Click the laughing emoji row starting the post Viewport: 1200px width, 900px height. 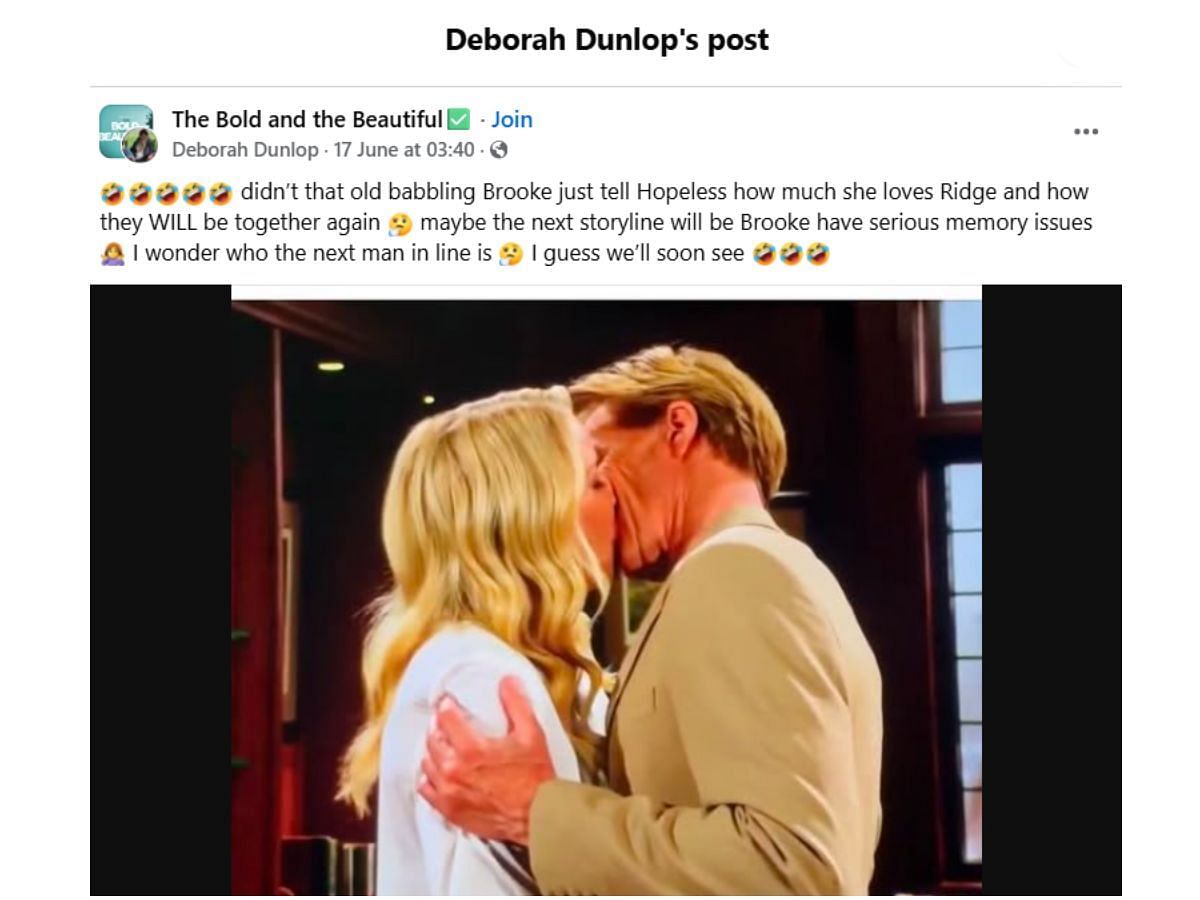167,192
